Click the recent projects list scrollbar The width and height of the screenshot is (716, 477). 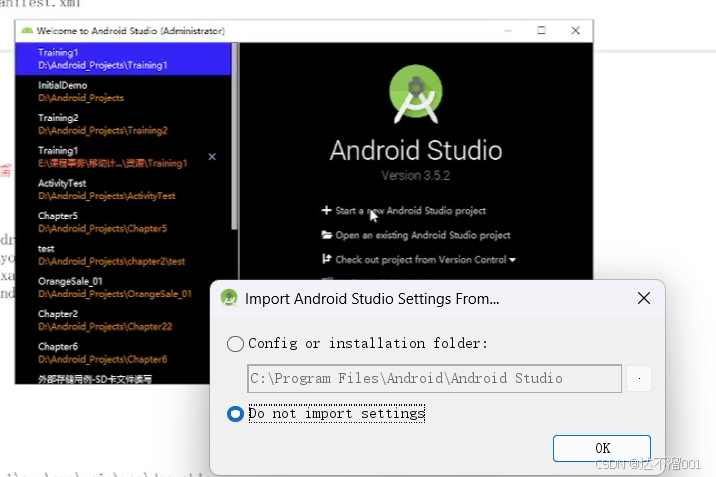pos(234,136)
